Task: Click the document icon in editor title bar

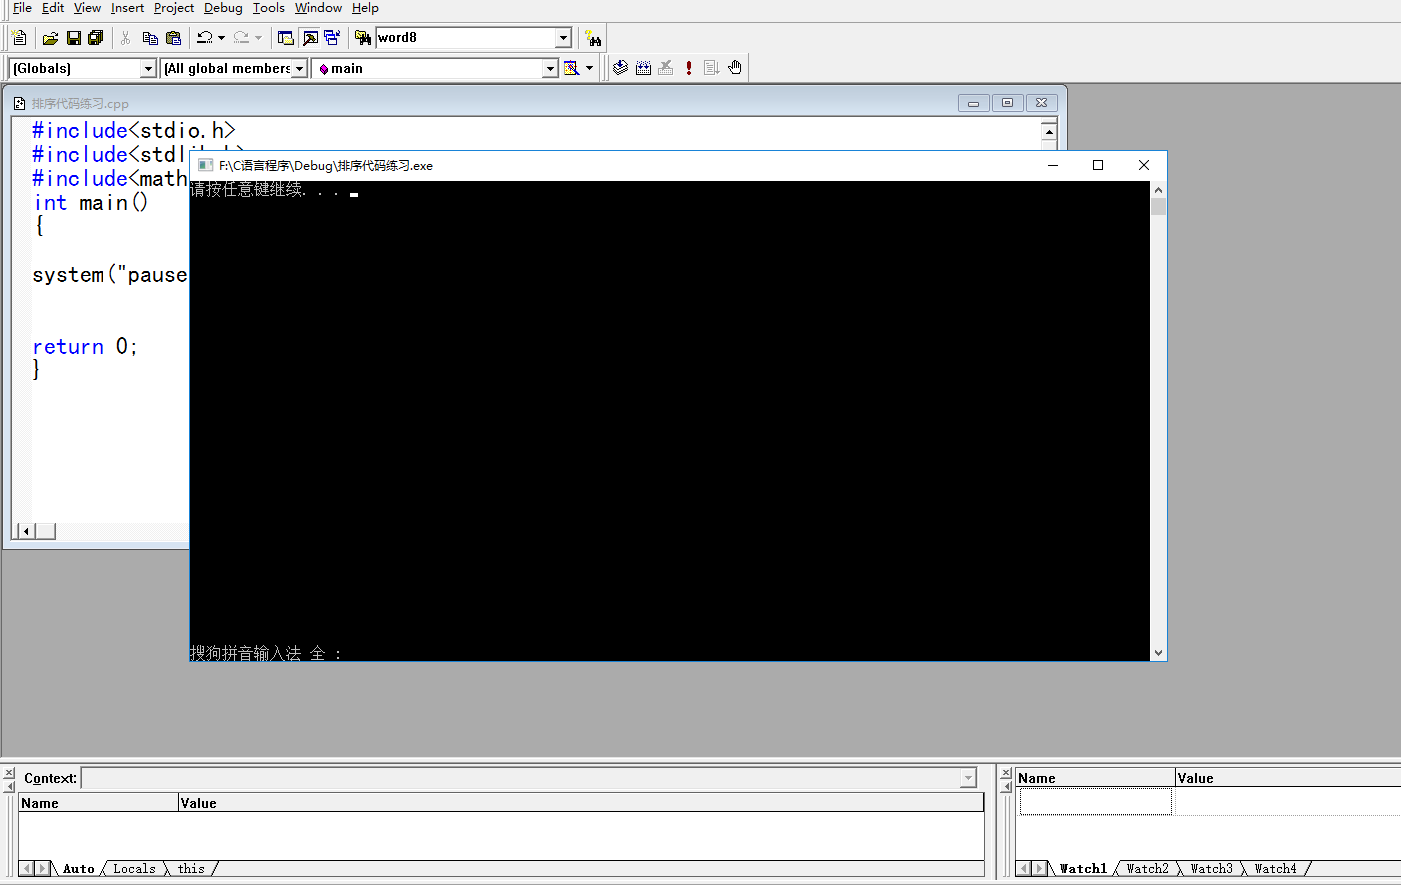Action: pos(19,103)
